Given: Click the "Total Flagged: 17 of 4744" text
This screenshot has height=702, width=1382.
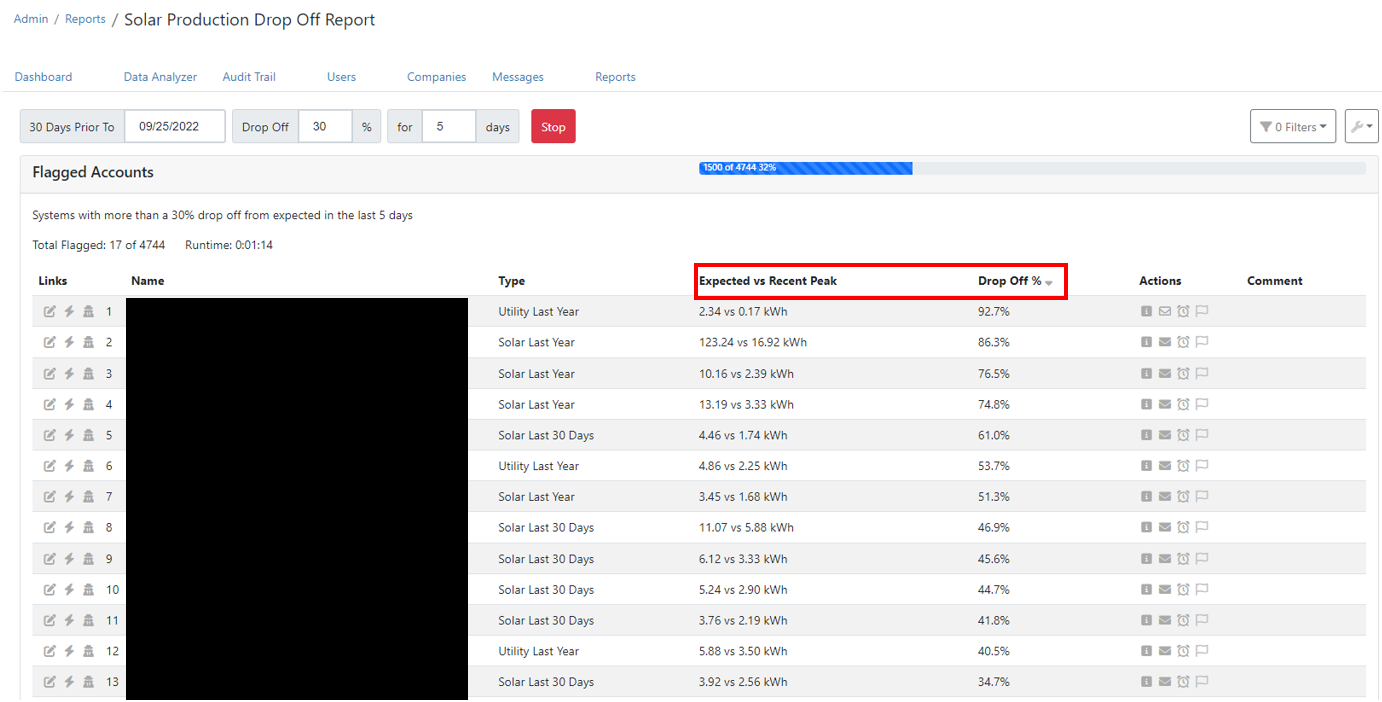Looking at the screenshot, I should coord(99,245).
